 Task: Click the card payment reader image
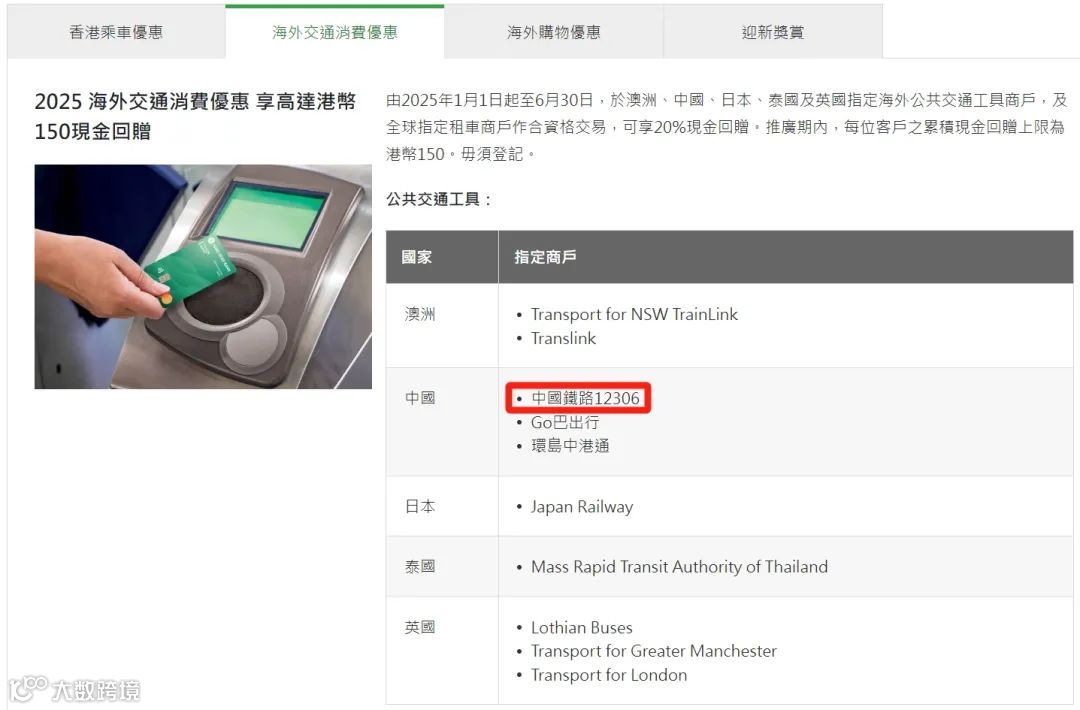pos(203,277)
